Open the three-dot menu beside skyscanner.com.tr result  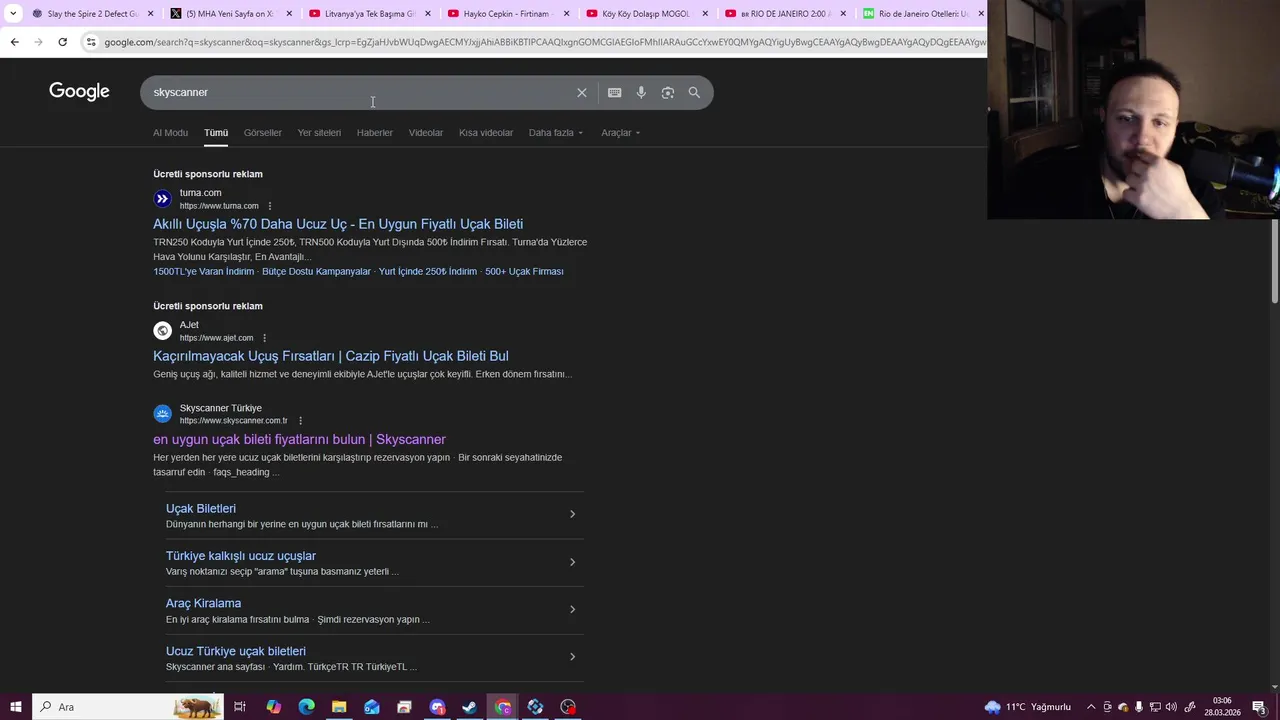(x=300, y=421)
